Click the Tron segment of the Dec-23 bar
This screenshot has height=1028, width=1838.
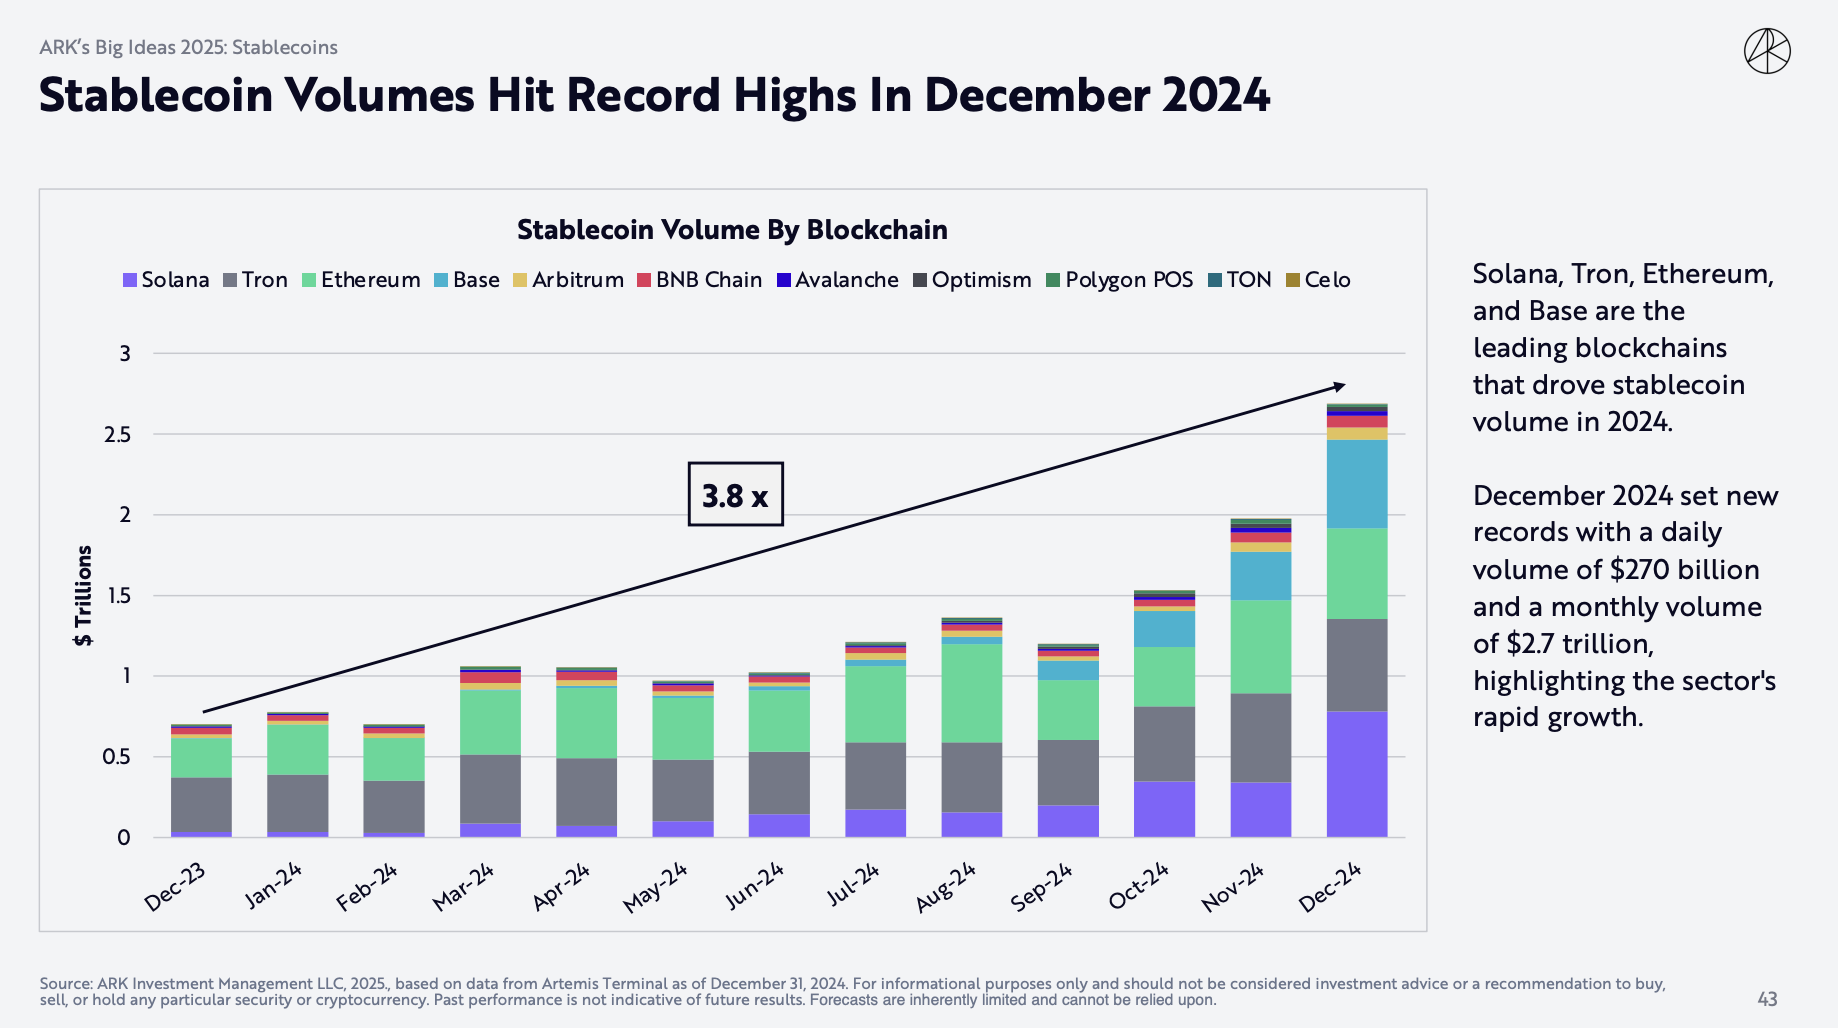click(201, 804)
